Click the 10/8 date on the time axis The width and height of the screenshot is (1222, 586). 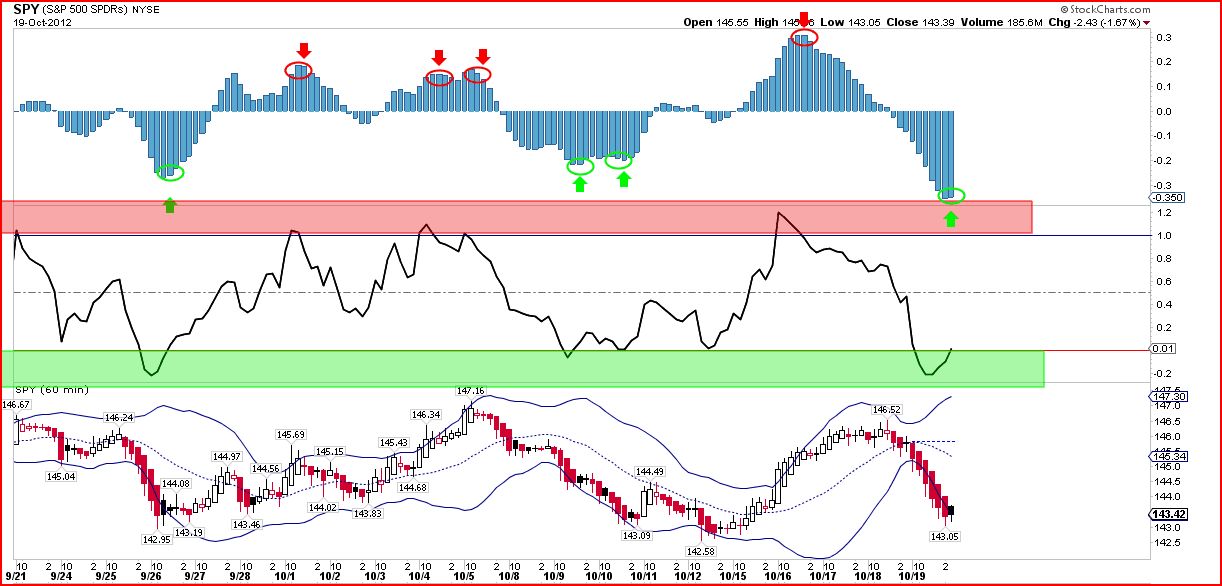(x=508, y=577)
